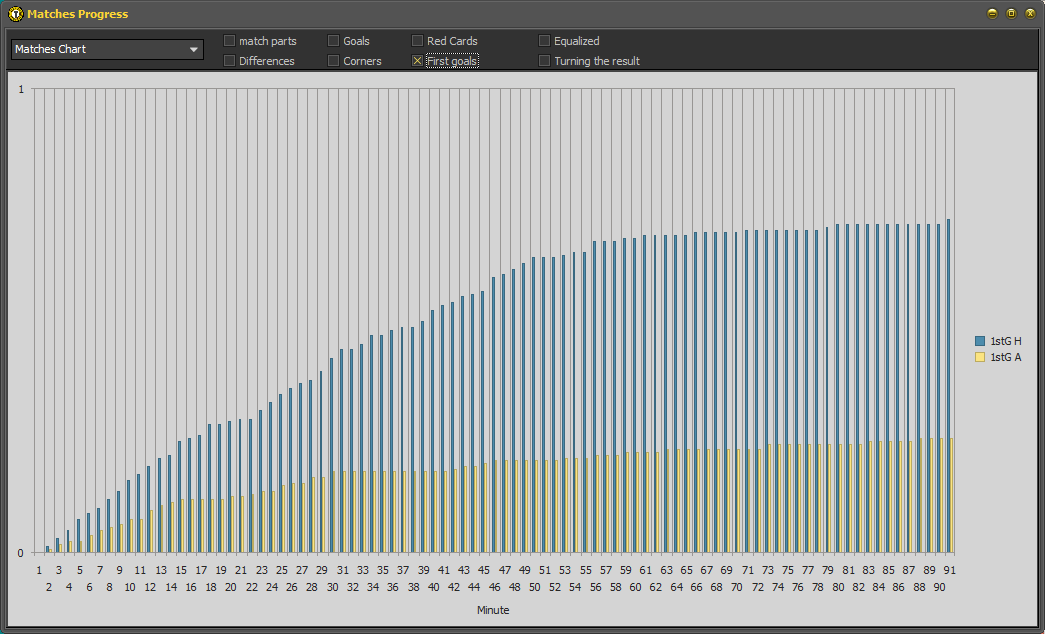
Task: Click the yellow 1stG A legend swatch
Action: tap(980, 357)
